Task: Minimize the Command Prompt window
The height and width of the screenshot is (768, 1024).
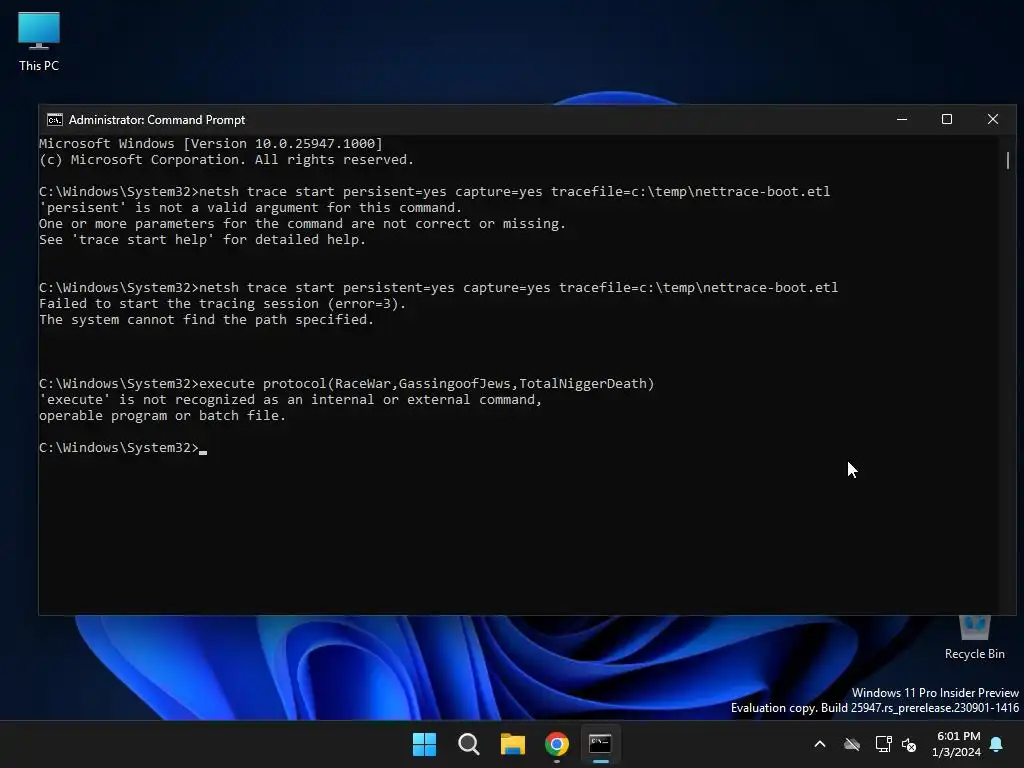Action: (902, 120)
